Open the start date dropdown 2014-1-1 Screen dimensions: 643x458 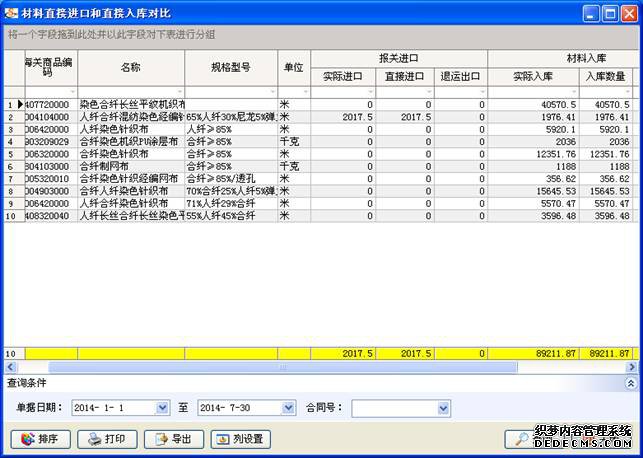(162, 408)
